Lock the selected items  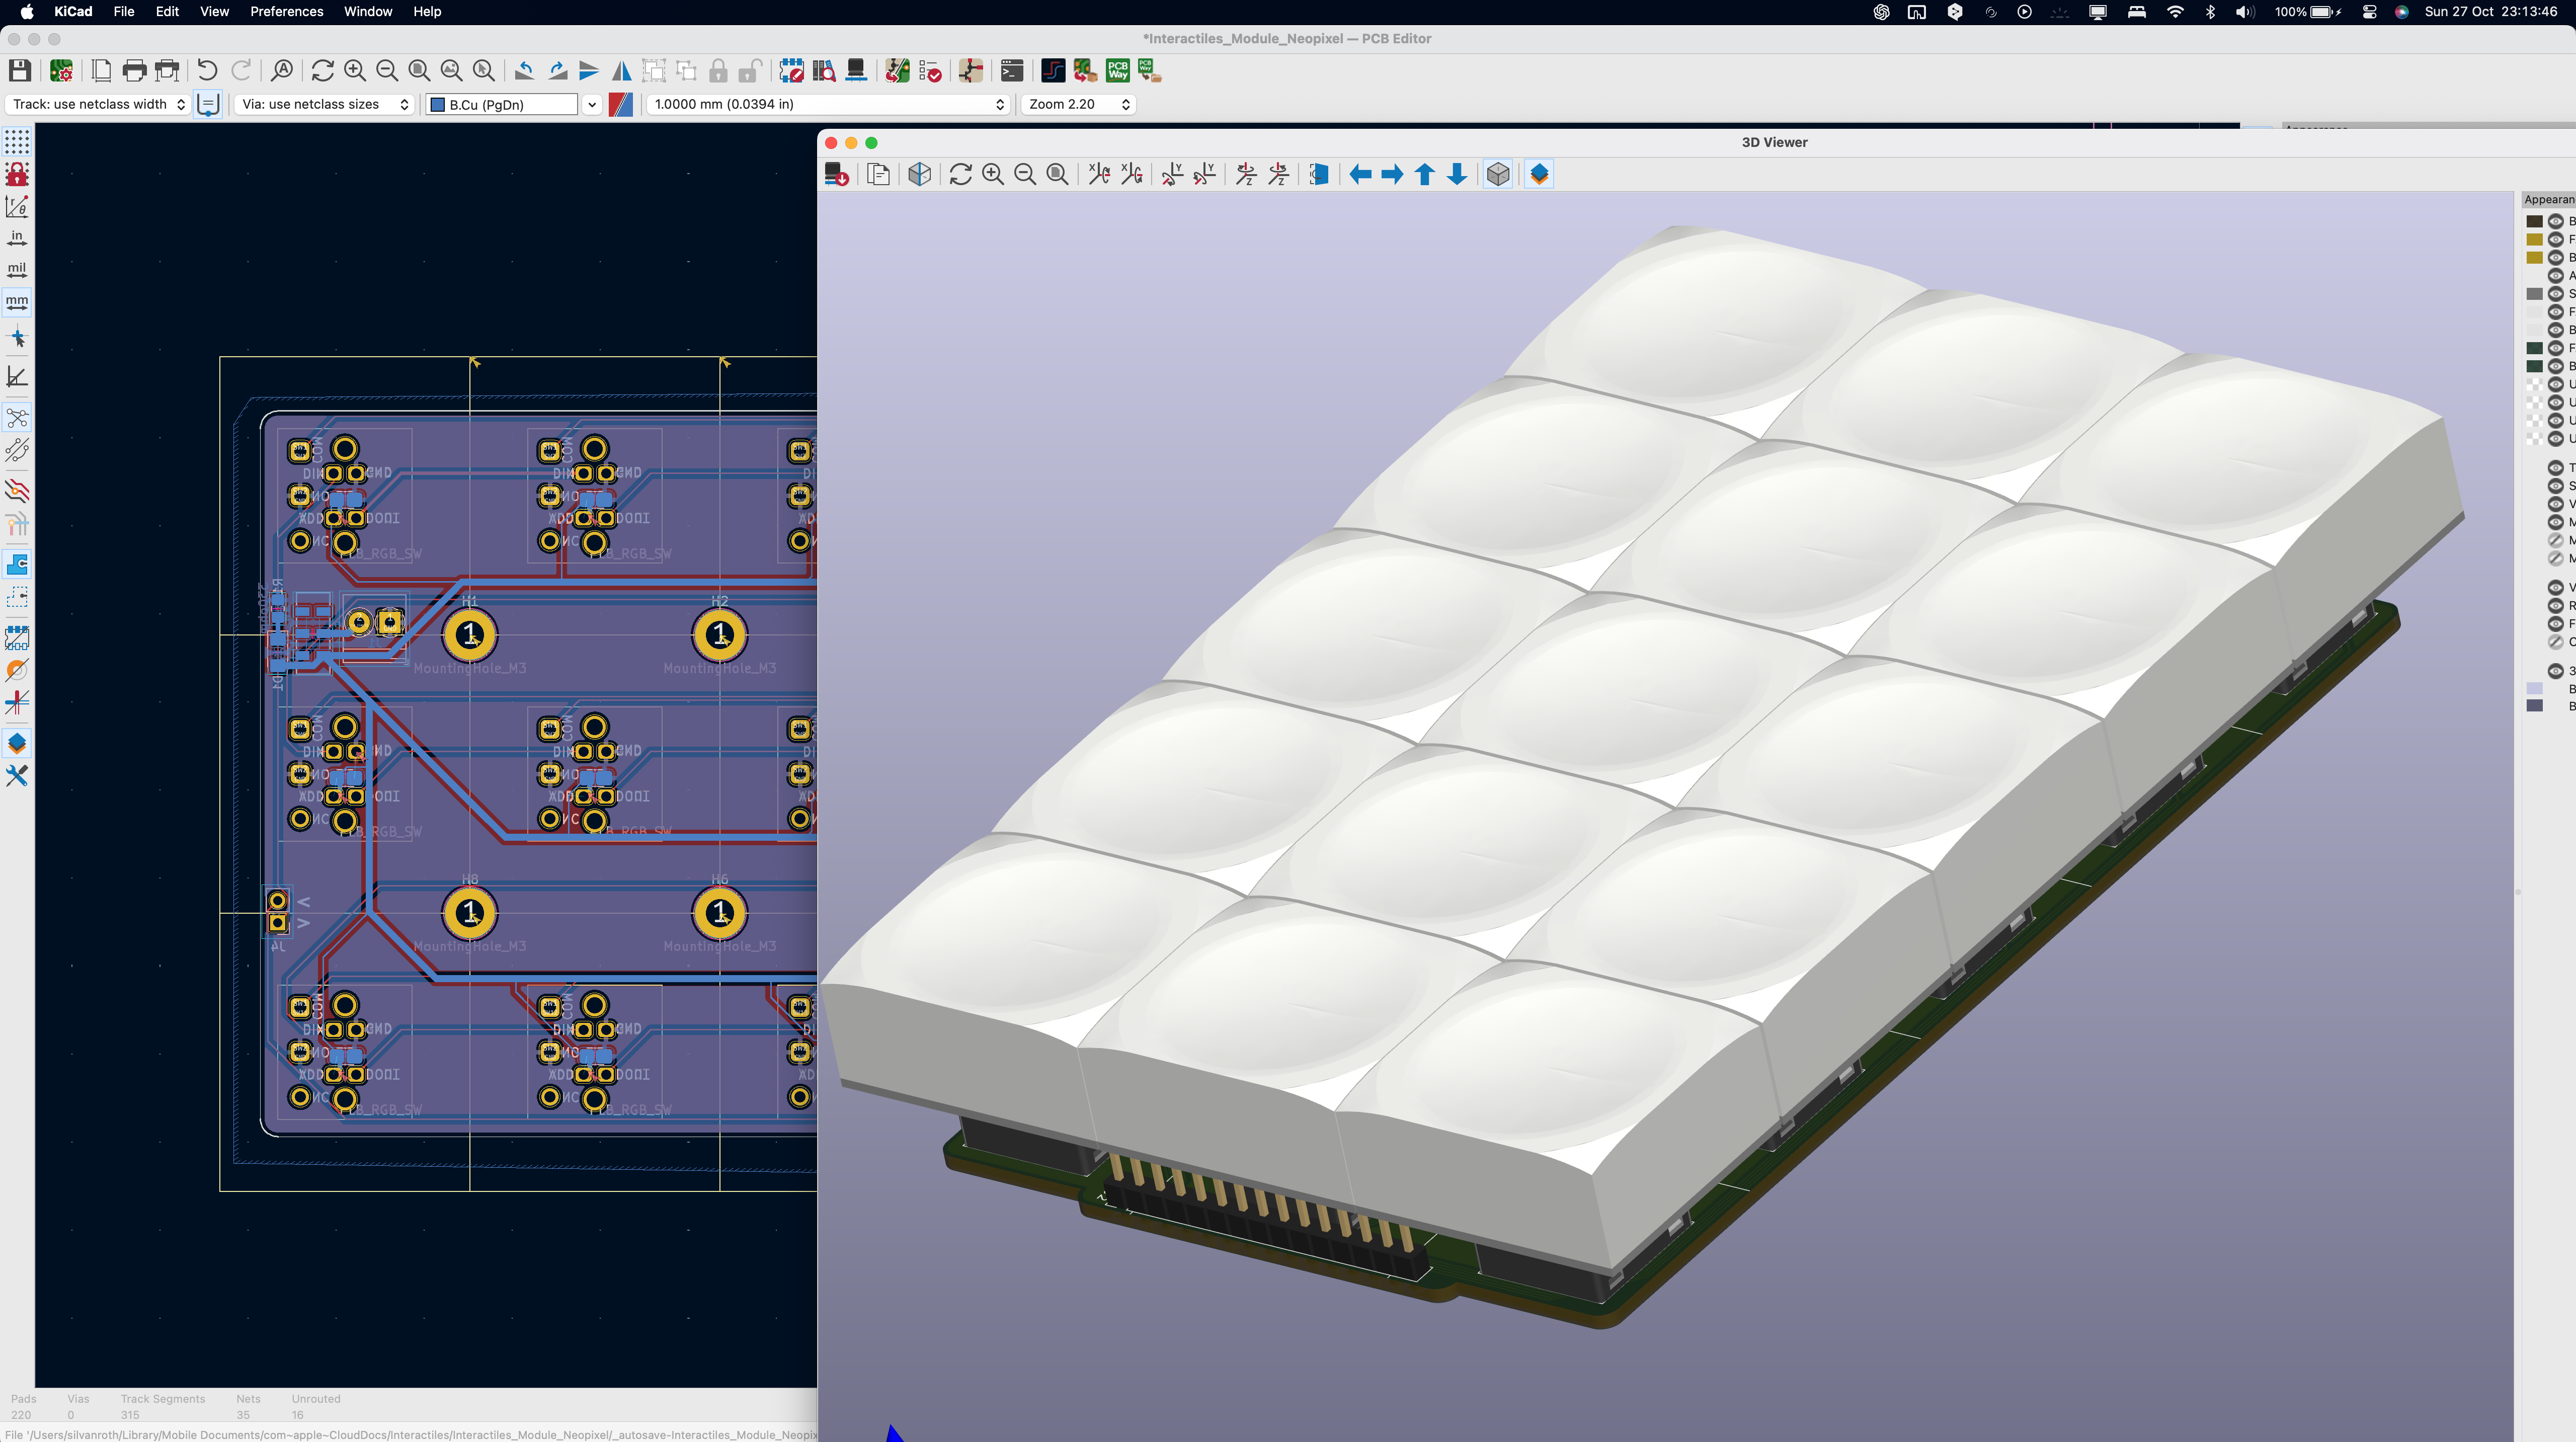(718, 70)
